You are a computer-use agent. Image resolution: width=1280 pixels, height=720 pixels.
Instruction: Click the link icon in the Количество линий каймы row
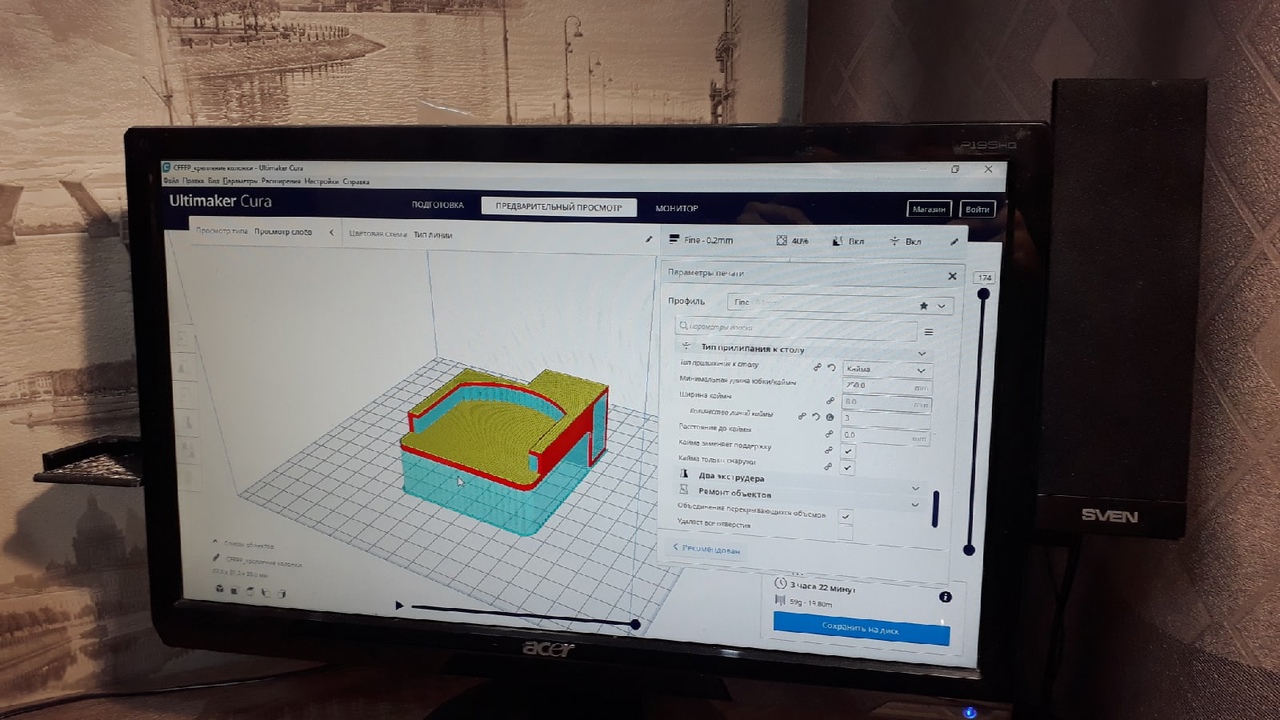pyautogui.click(x=802, y=416)
